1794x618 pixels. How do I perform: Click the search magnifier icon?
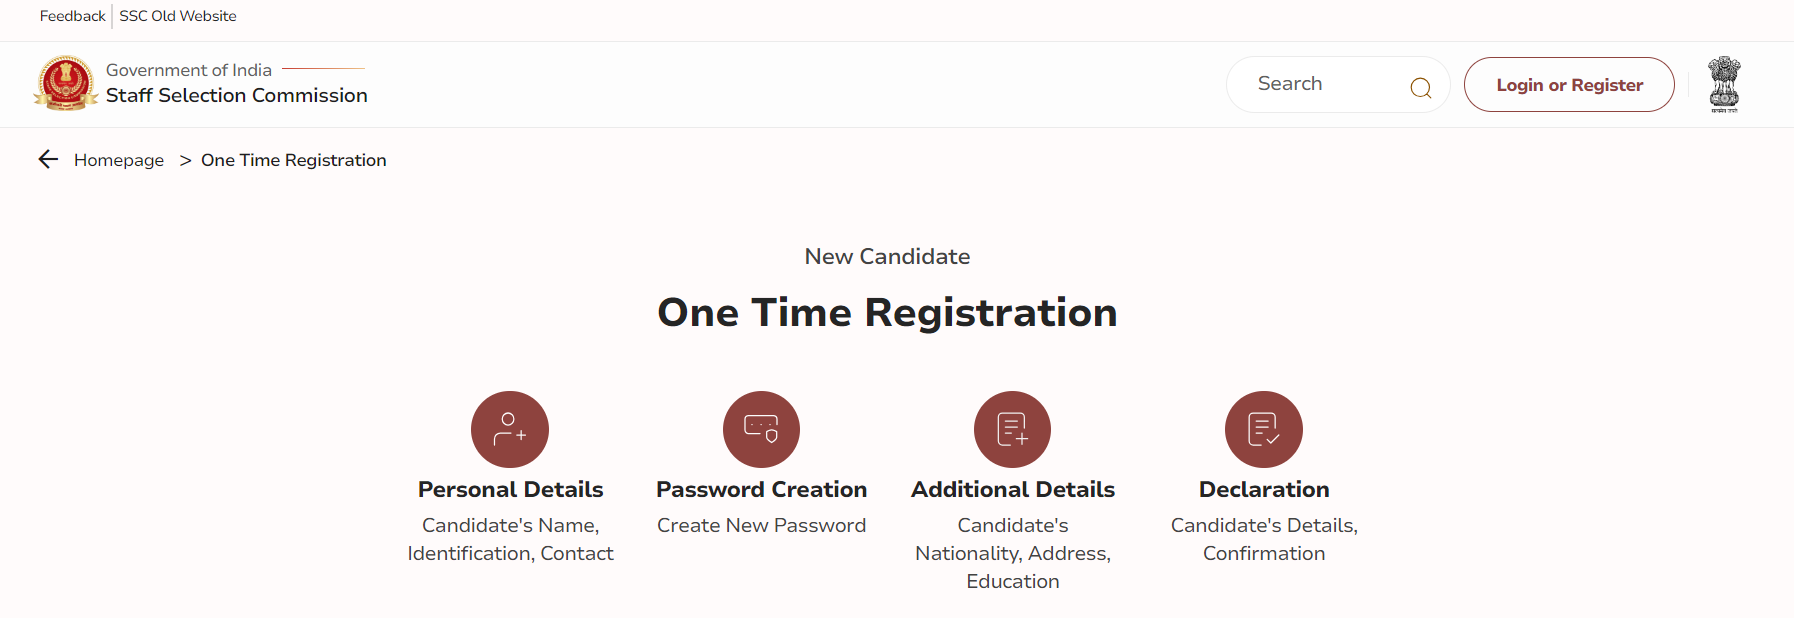pyautogui.click(x=1420, y=88)
